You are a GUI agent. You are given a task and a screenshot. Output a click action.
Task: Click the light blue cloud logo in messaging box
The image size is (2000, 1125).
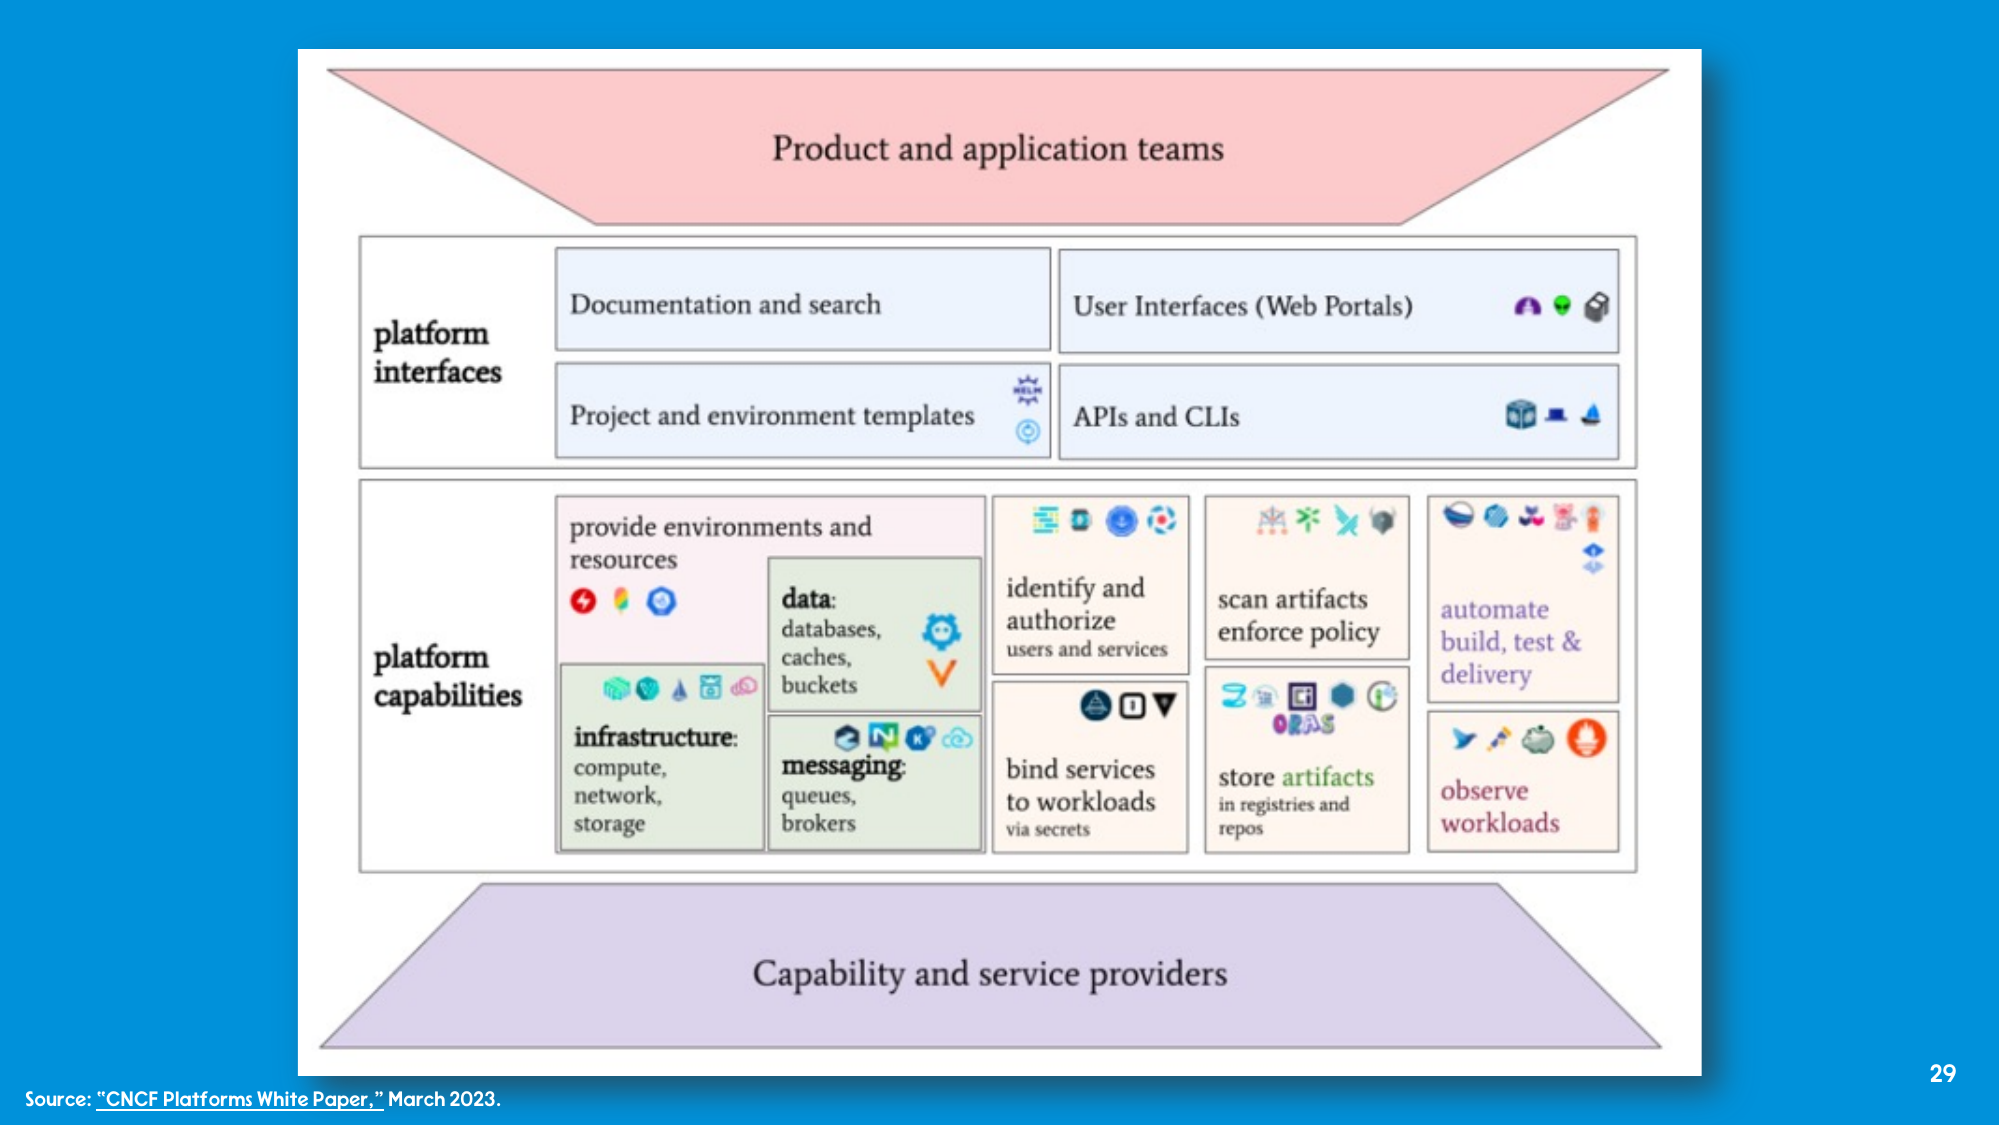(957, 739)
